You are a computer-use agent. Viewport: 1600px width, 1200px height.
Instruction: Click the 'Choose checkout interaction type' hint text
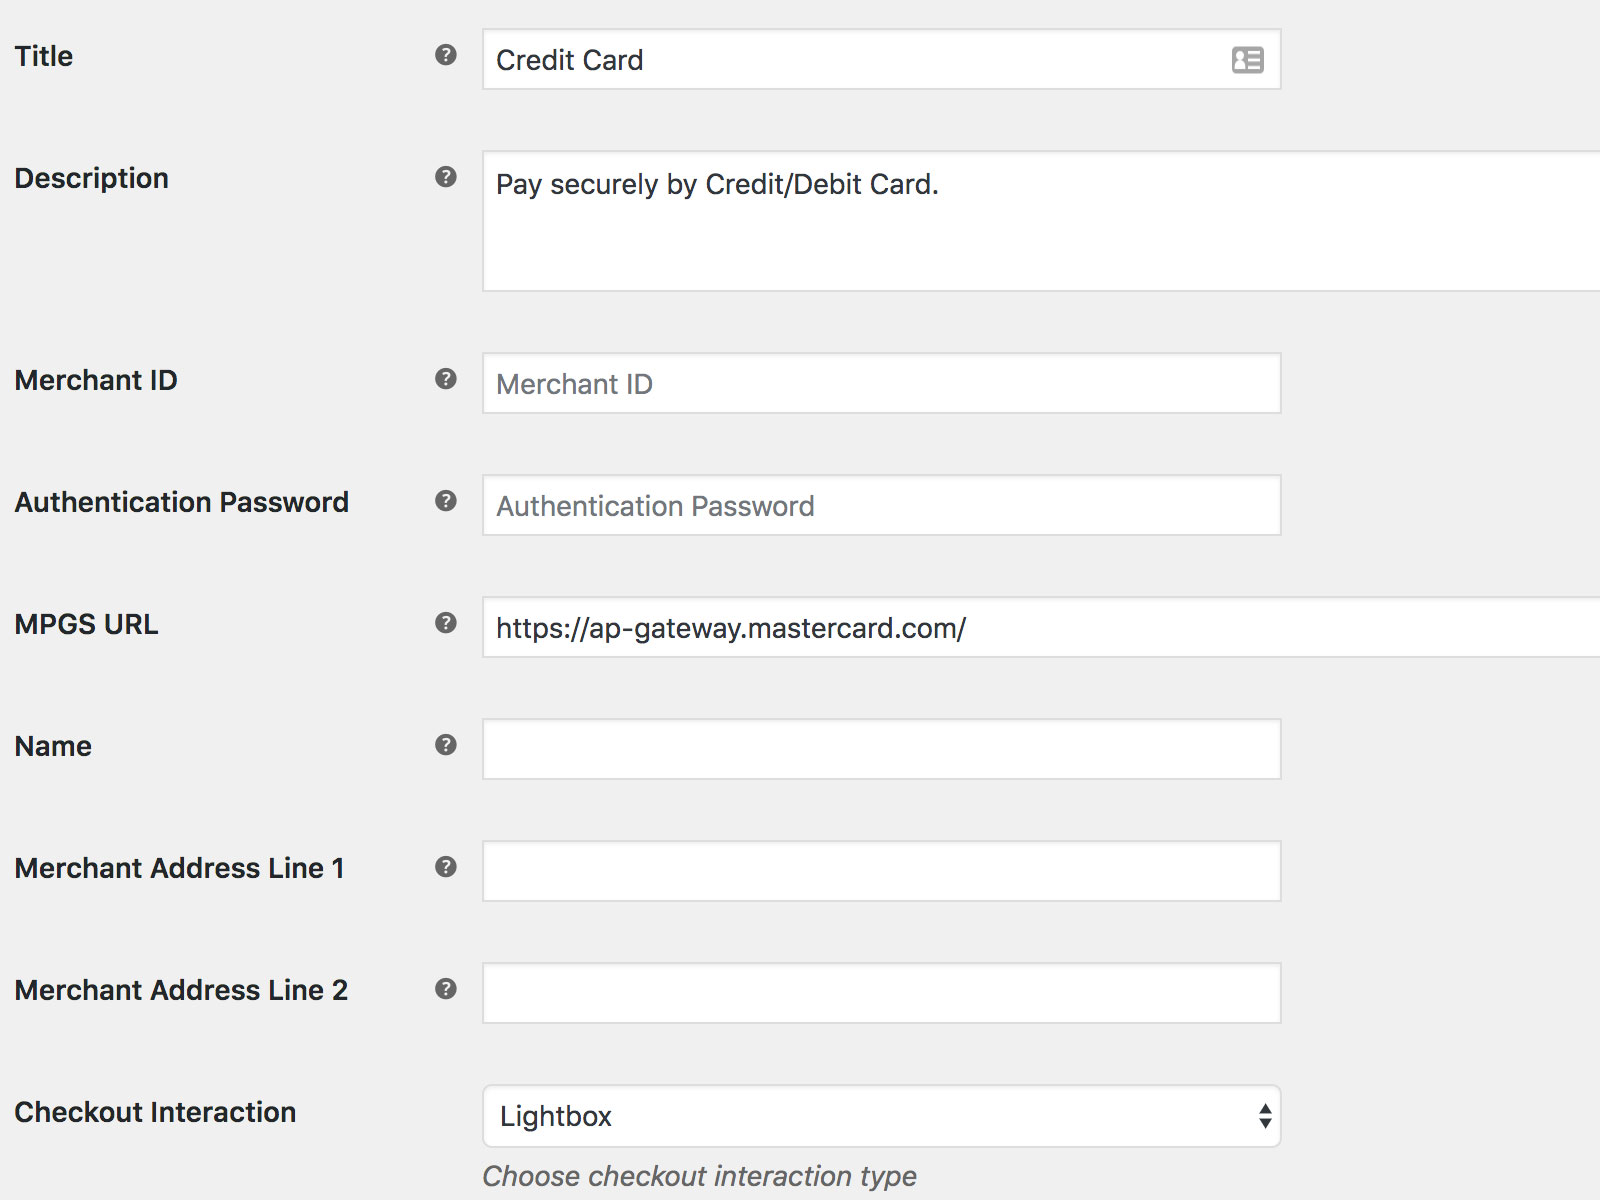coord(699,1176)
